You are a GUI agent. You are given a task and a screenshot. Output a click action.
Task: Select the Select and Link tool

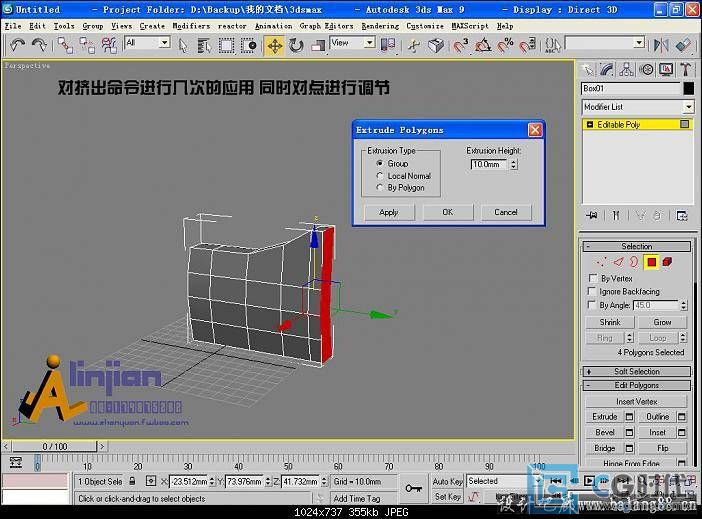tap(66, 45)
